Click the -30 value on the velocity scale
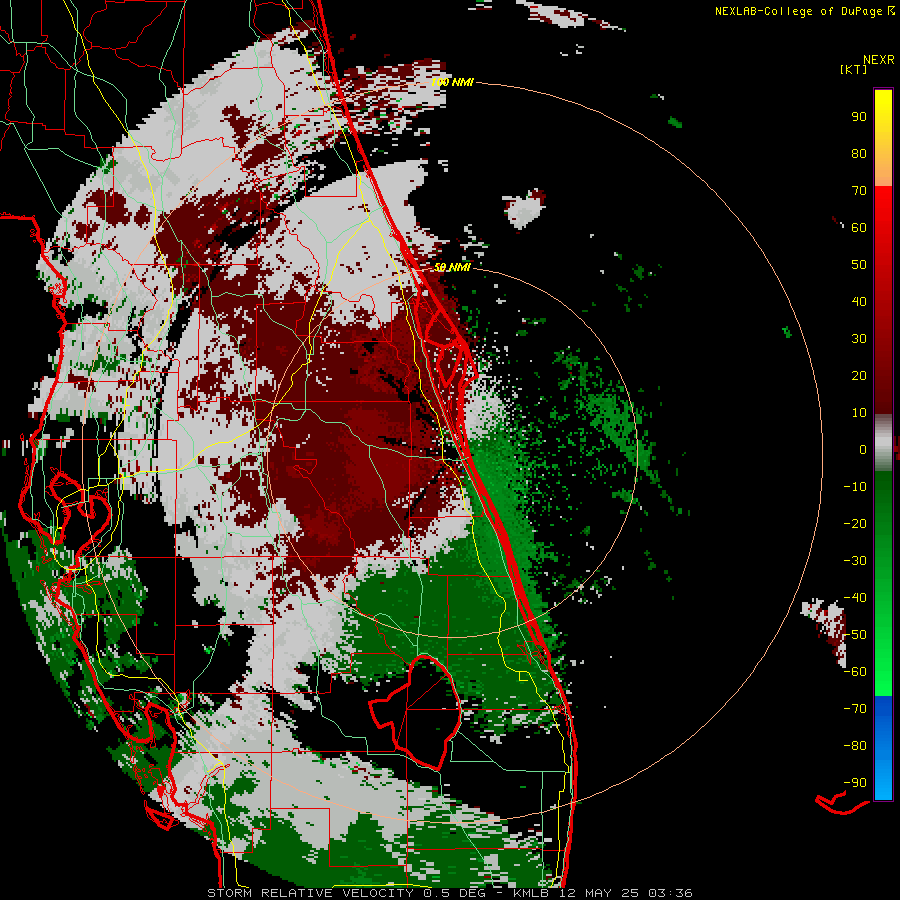This screenshot has width=900, height=900. point(855,561)
